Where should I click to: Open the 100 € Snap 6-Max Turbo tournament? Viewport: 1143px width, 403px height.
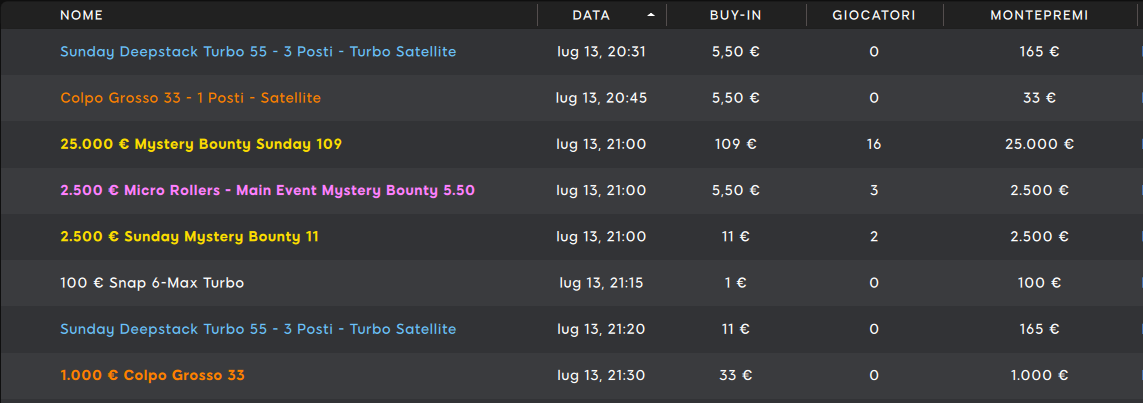click(x=152, y=283)
